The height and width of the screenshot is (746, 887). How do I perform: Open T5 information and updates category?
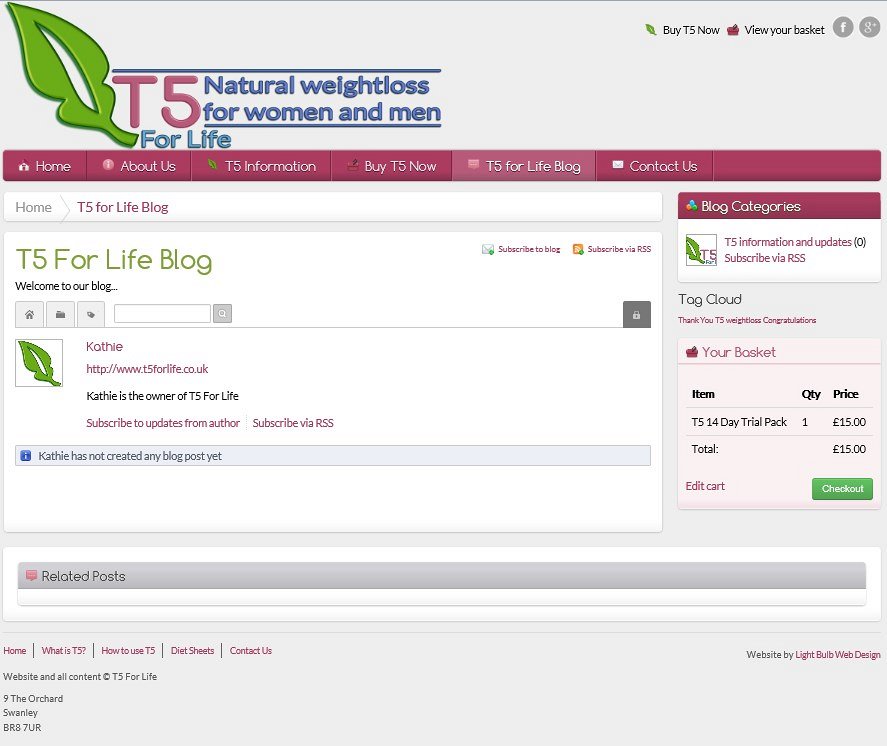tap(788, 242)
